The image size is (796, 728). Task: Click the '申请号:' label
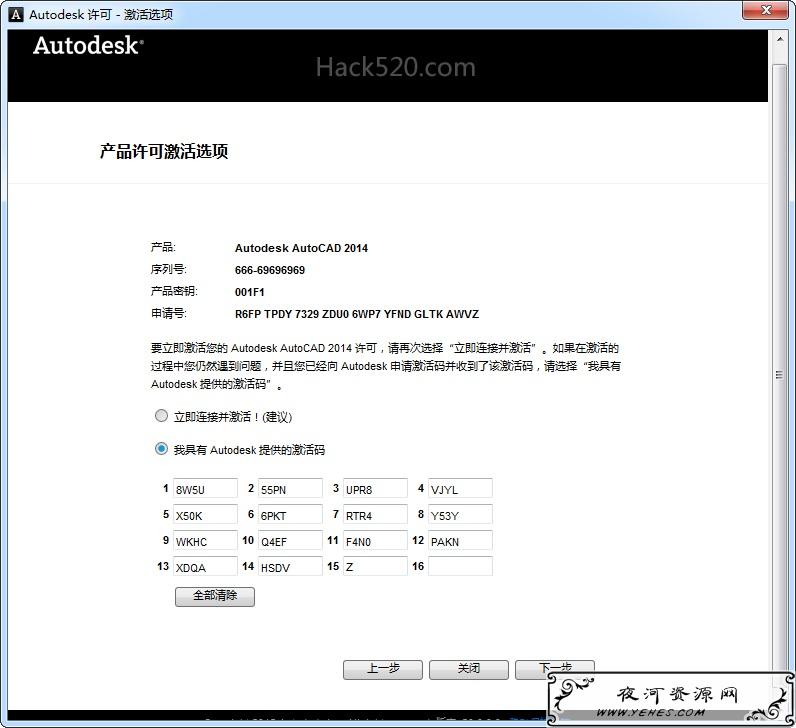pos(169,313)
